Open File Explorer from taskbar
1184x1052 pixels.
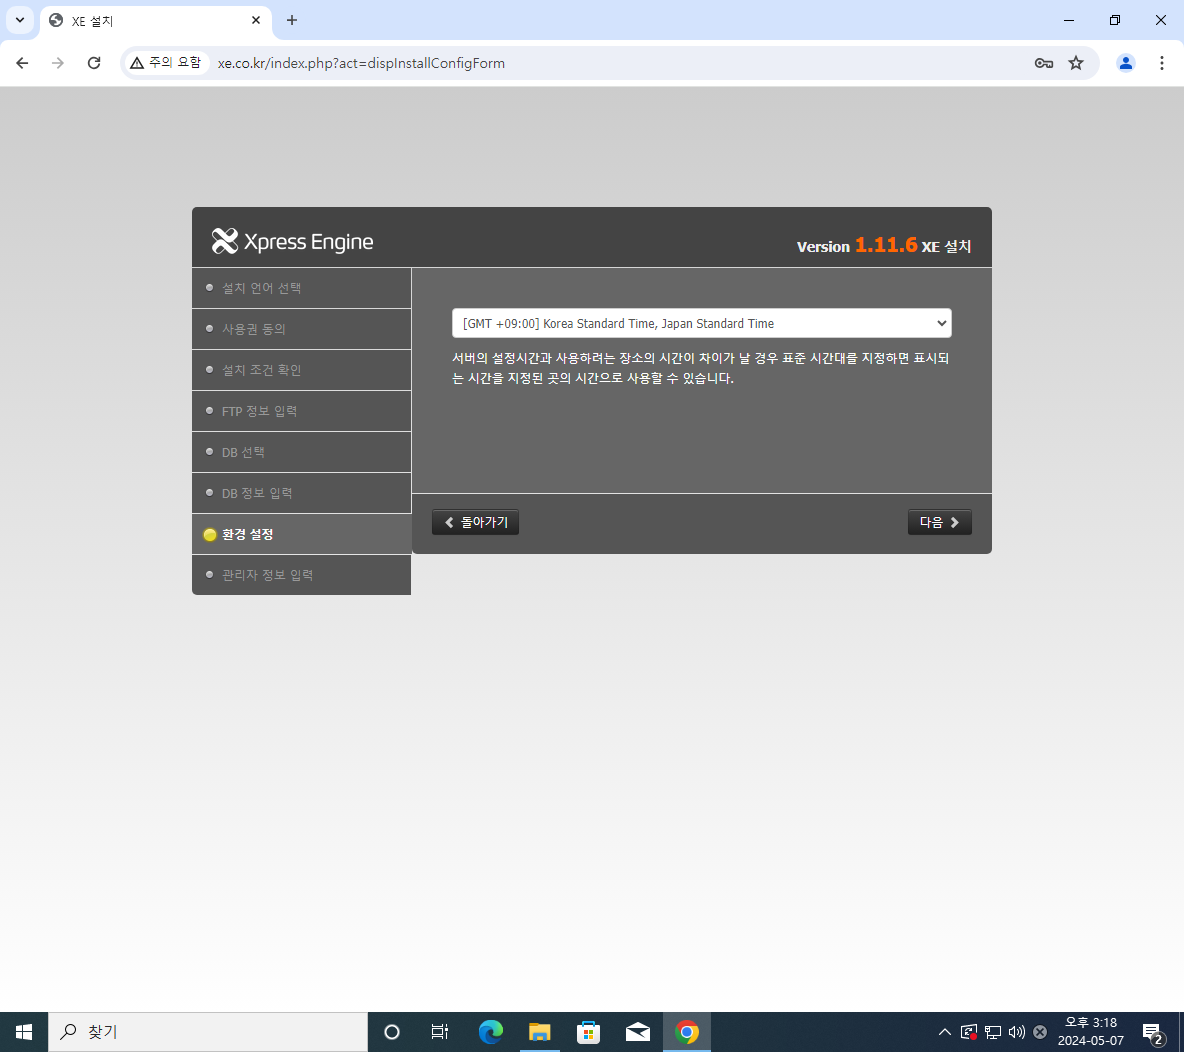pos(539,1032)
